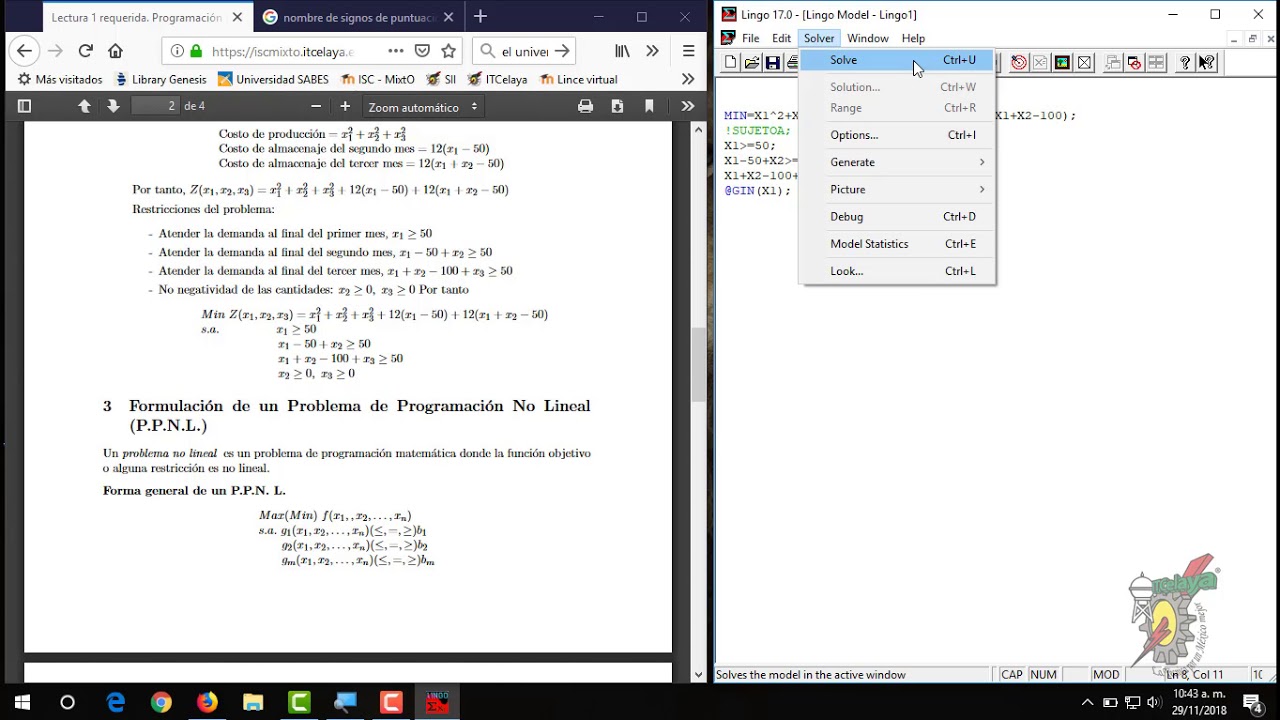Click the Picture icon in Lingo toolbar
The width and height of the screenshot is (1280, 720).
tap(1062, 63)
